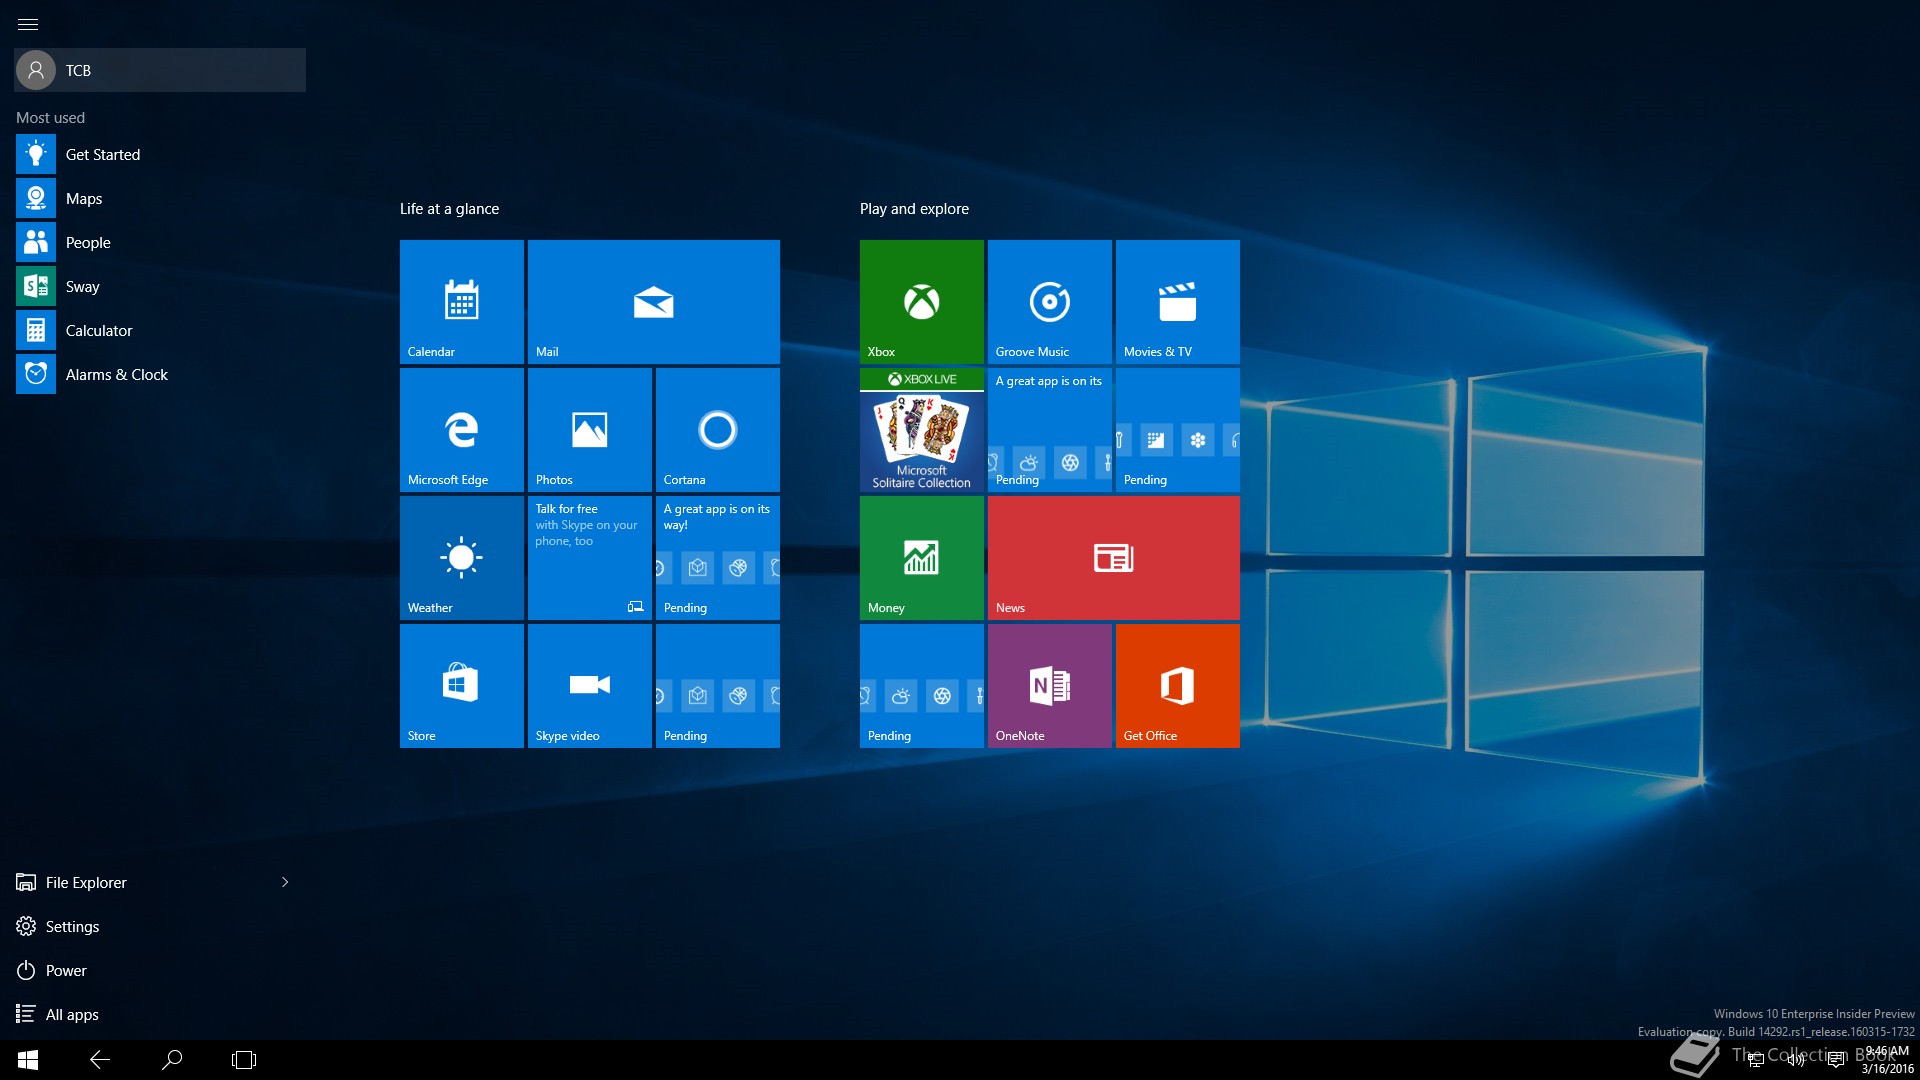This screenshot has width=1920, height=1080.
Task: Open the Action Center notification icon
Action: [x=1836, y=1060]
